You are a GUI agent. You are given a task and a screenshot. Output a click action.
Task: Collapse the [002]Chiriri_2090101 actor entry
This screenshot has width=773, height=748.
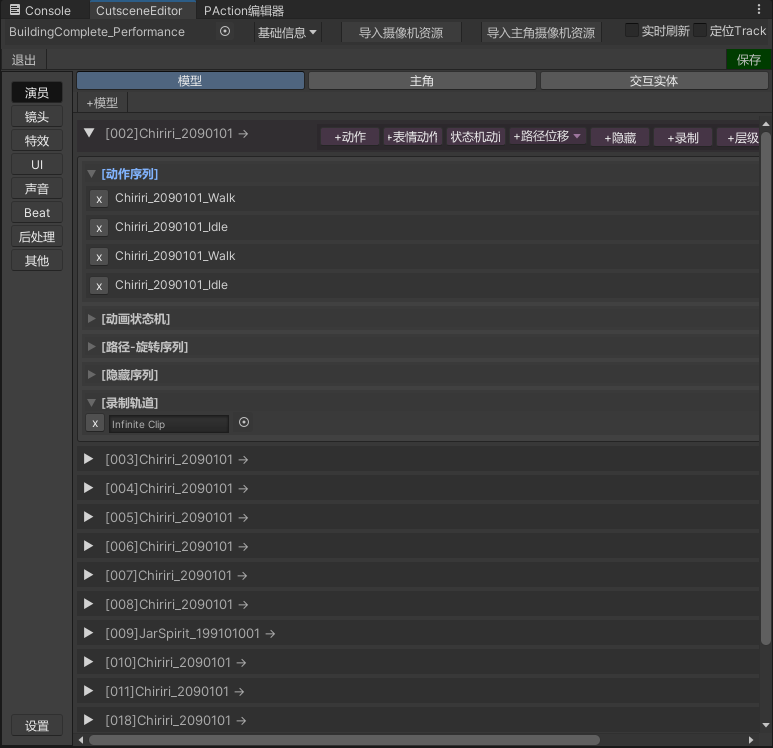click(x=89, y=133)
